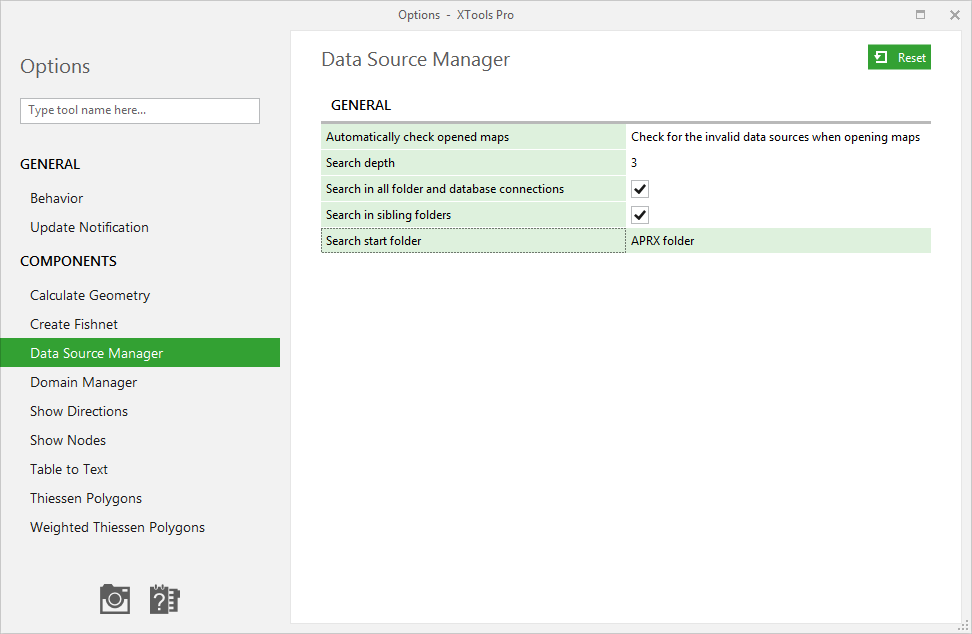The image size is (972, 634).
Task: Click the Reset button
Action: pyautogui.click(x=899, y=58)
